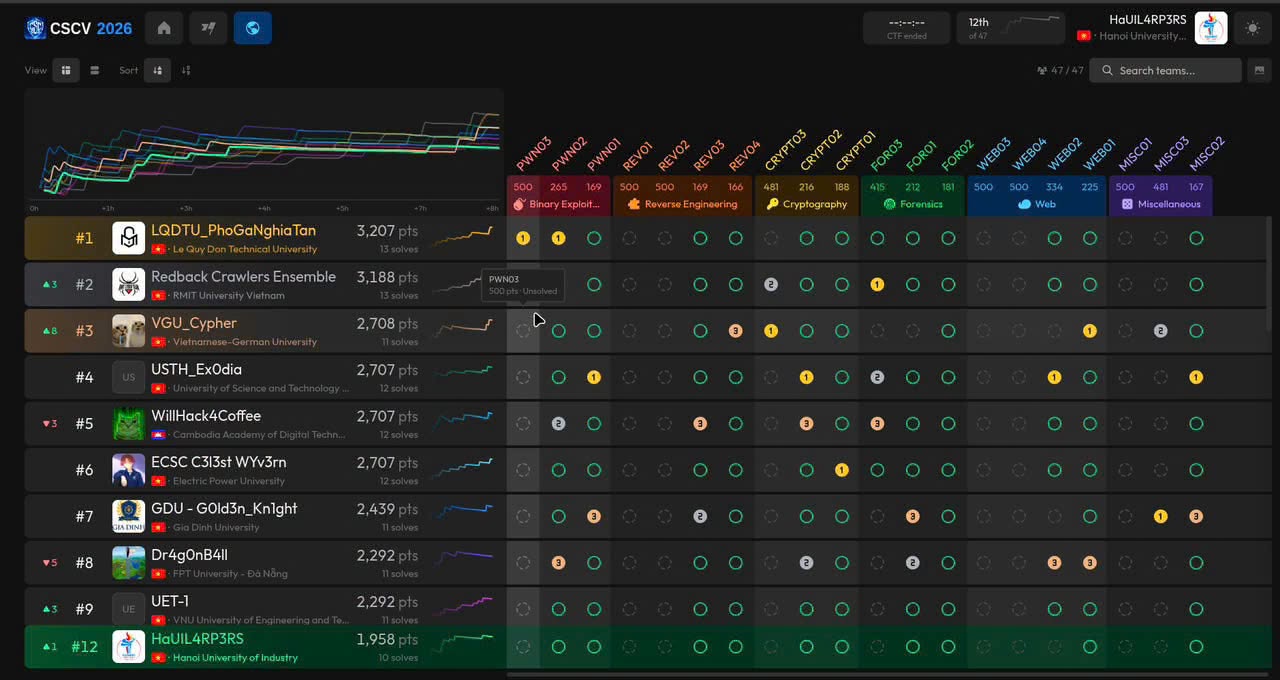Open team USTH_Ex0dia
The height and width of the screenshot is (680, 1280).
(196, 369)
